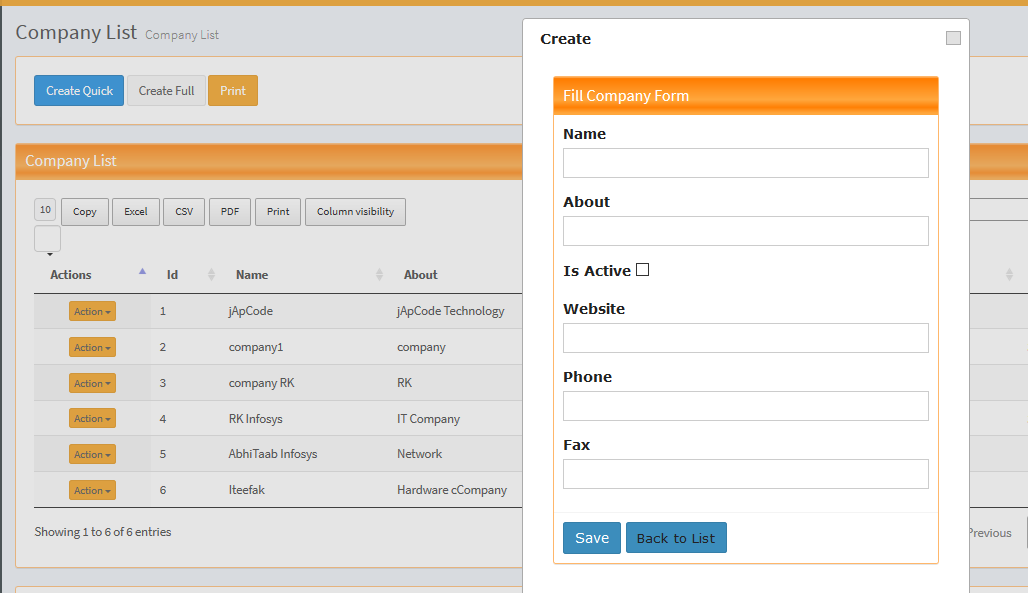Focus the Website input field
Screen dimensions: 1028x593
pos(745,338)
